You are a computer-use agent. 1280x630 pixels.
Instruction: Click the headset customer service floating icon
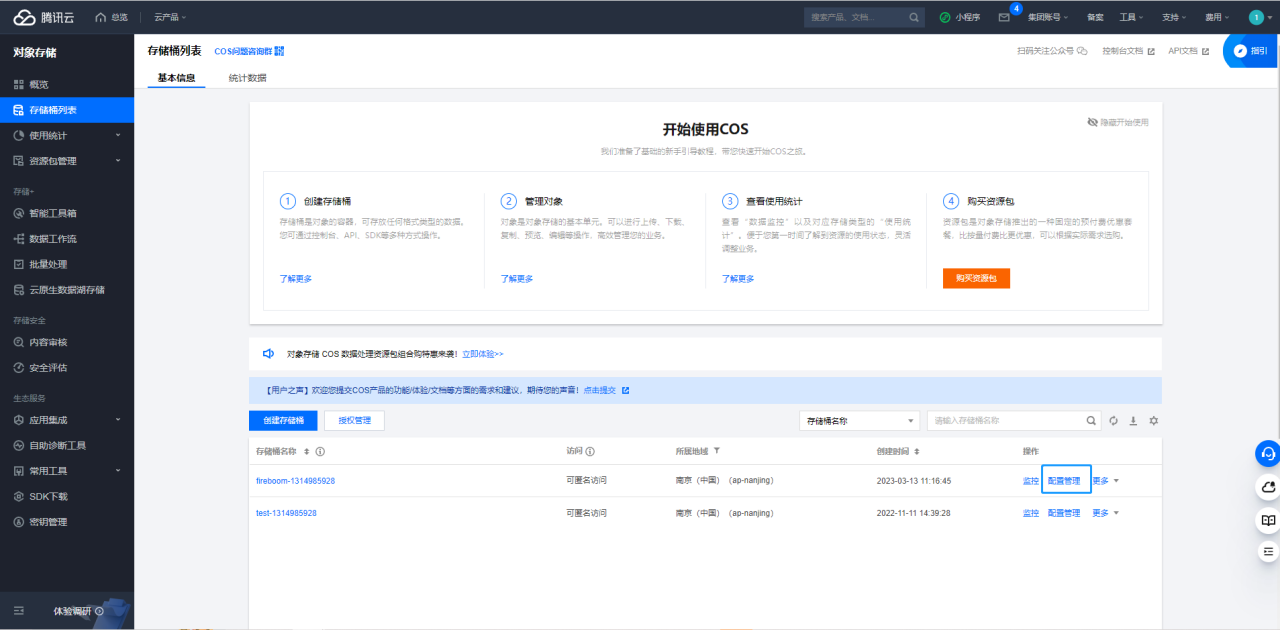coord(1268,453)
